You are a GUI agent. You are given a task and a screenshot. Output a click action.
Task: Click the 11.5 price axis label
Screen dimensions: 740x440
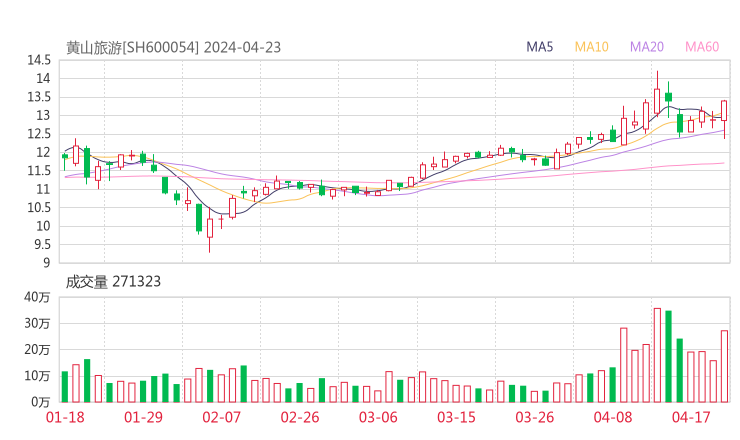[39, 171]
